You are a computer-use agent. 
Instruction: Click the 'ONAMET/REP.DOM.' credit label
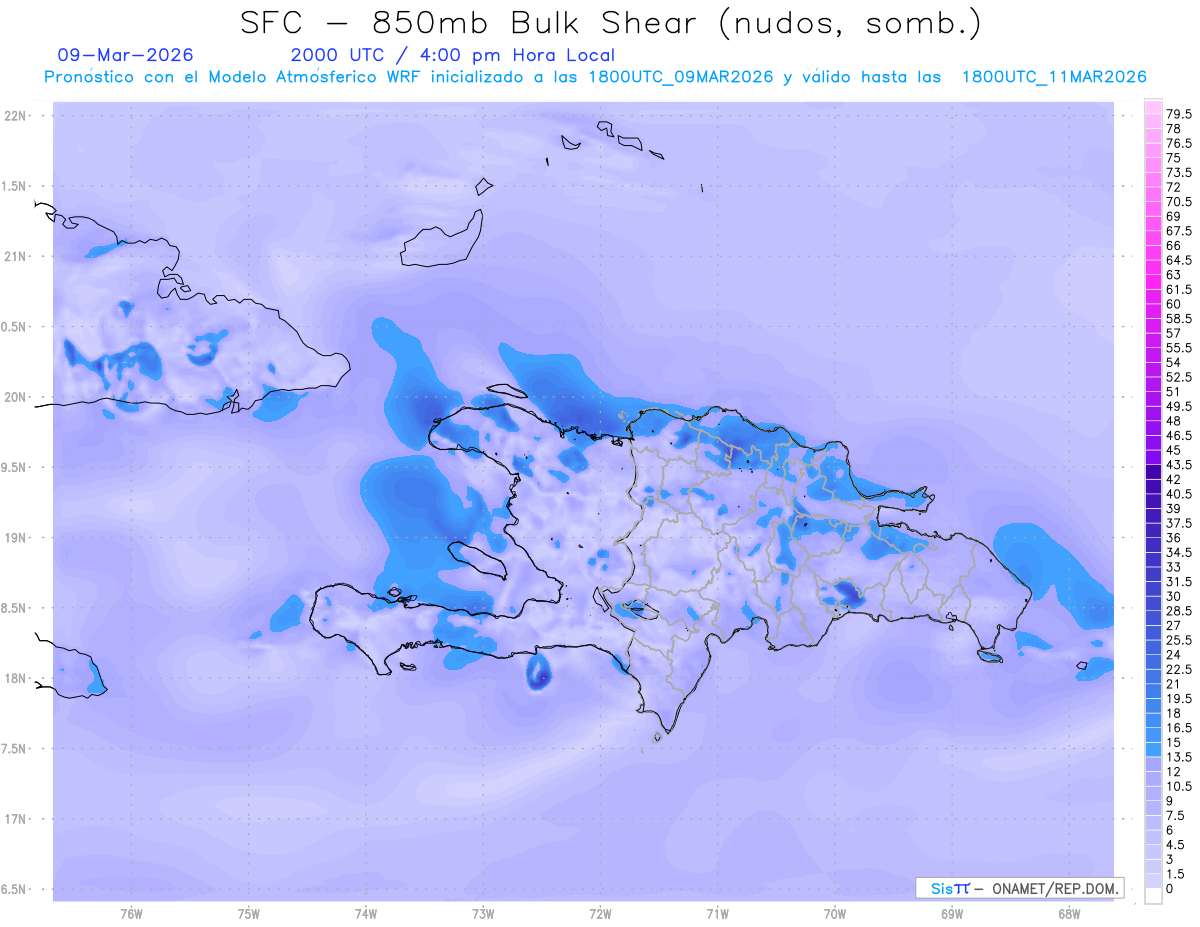pos(1054,888)
